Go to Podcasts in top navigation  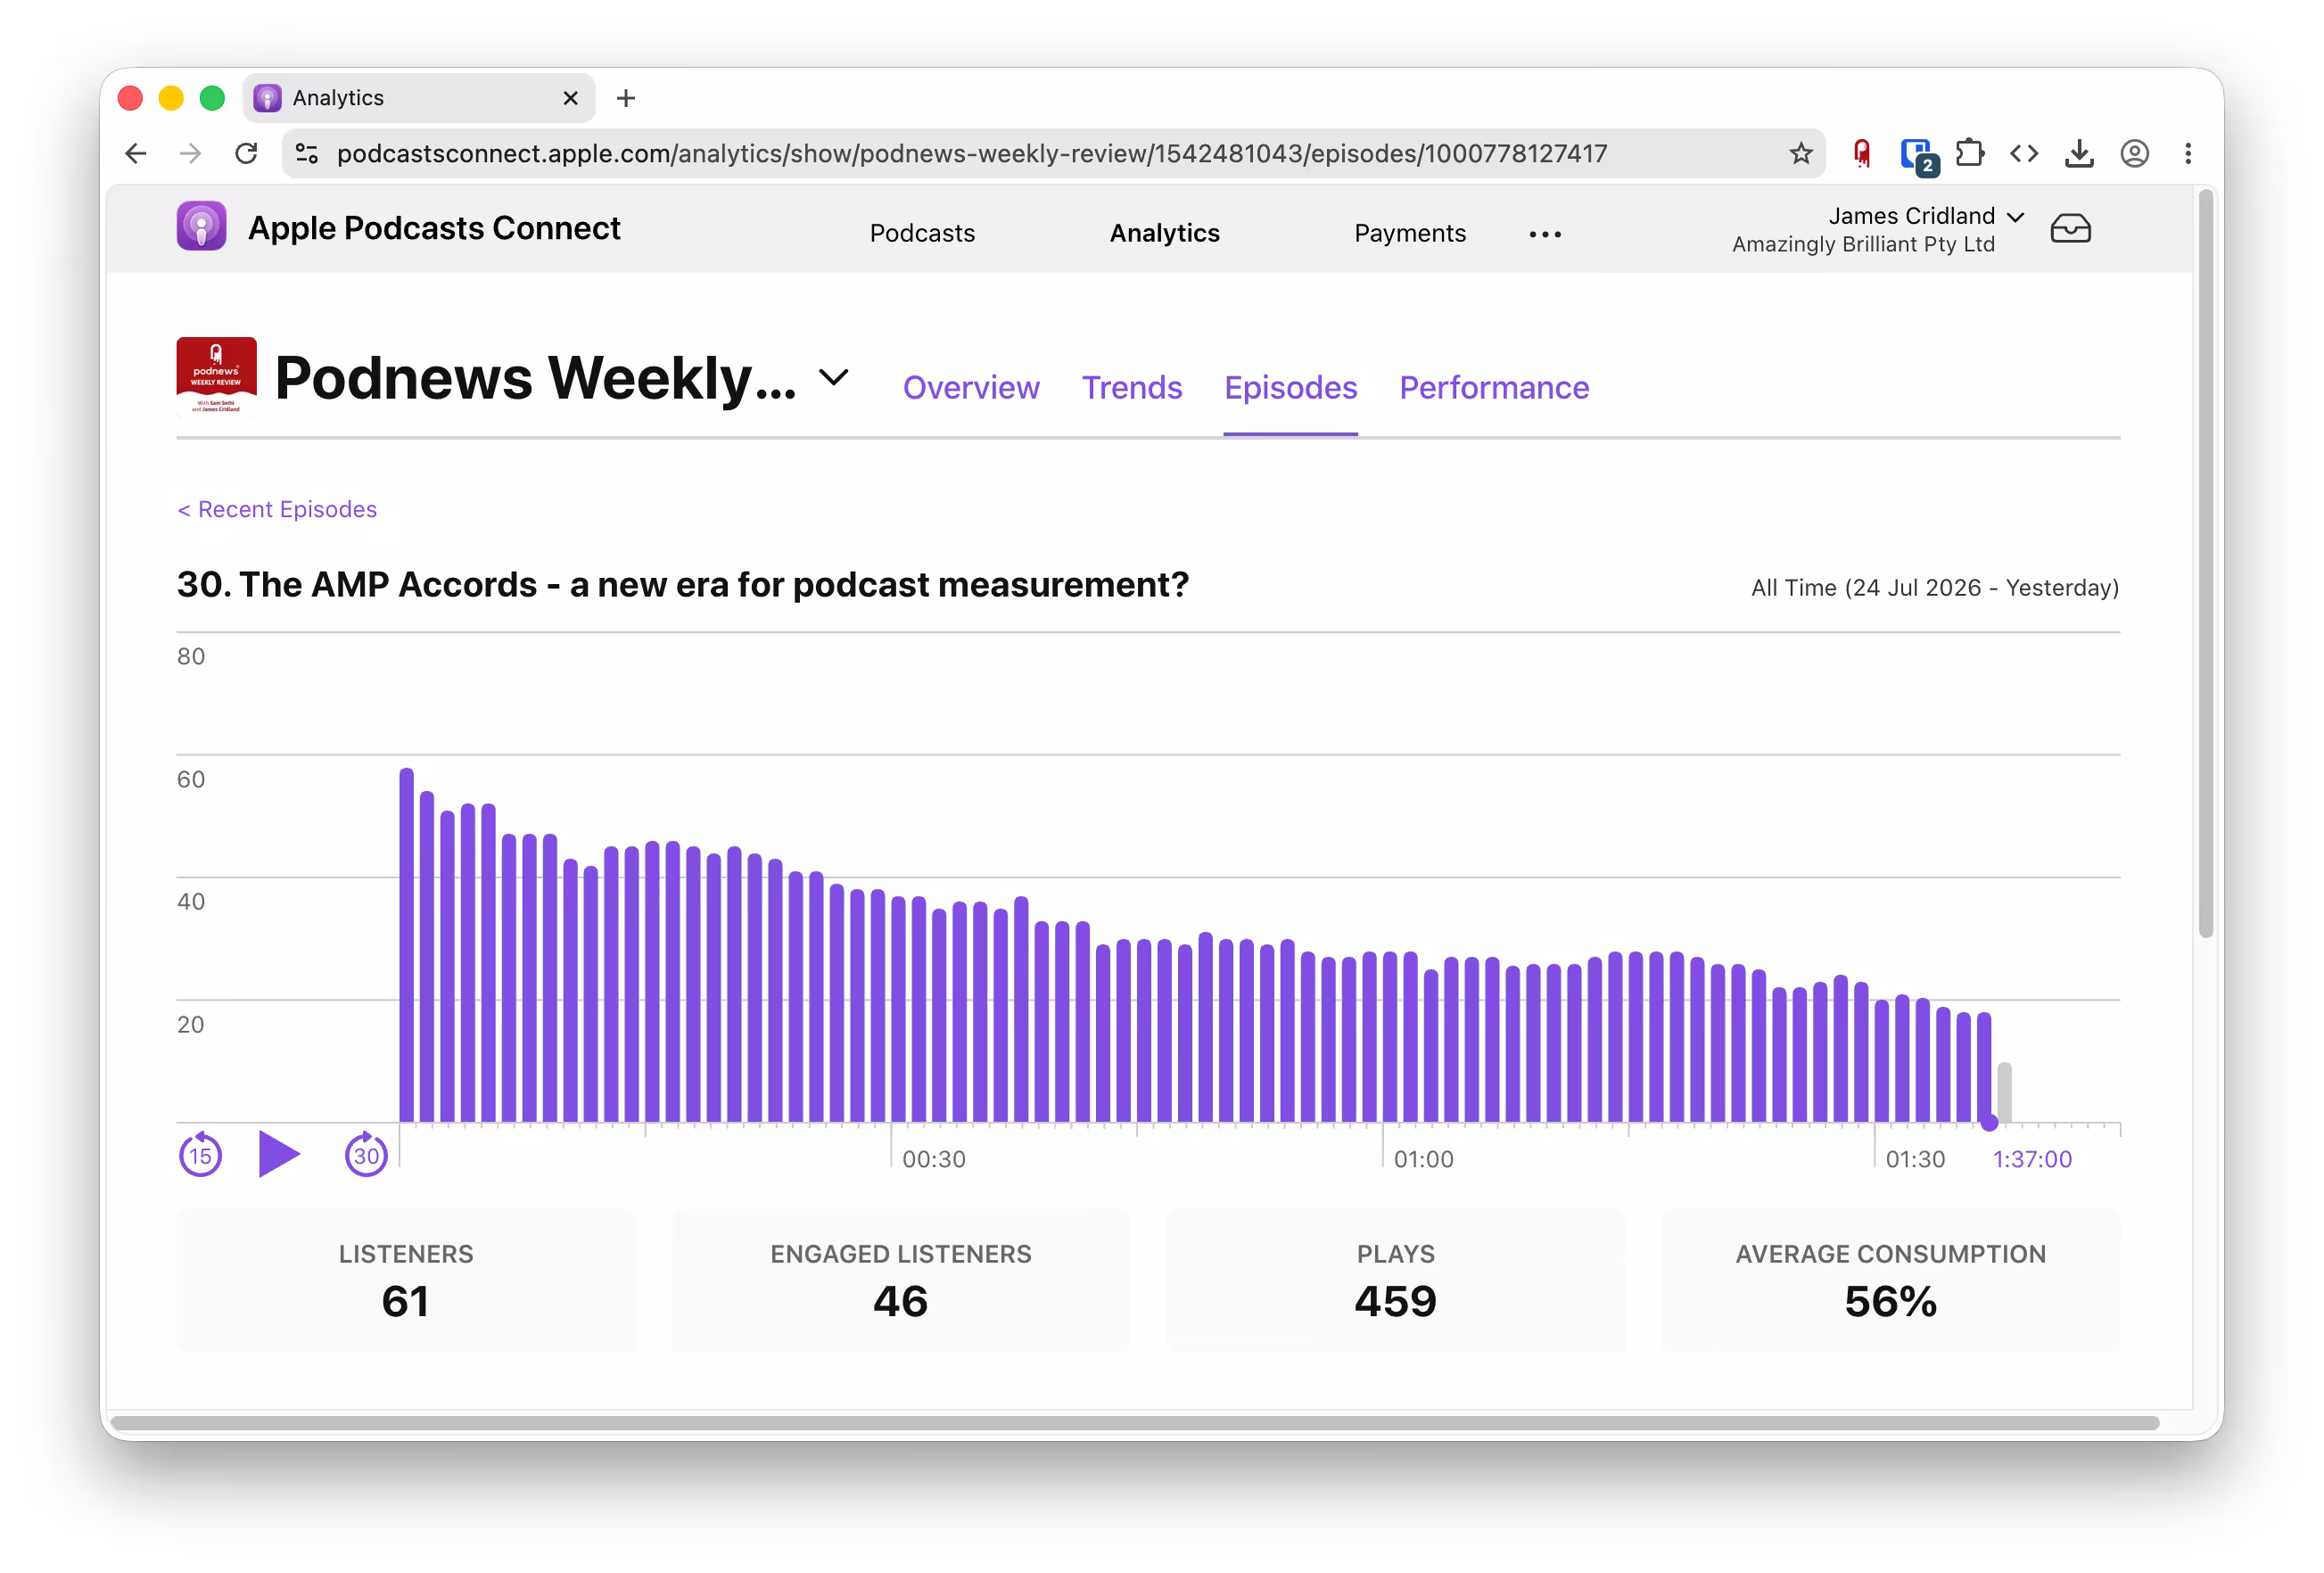[922, 233]
